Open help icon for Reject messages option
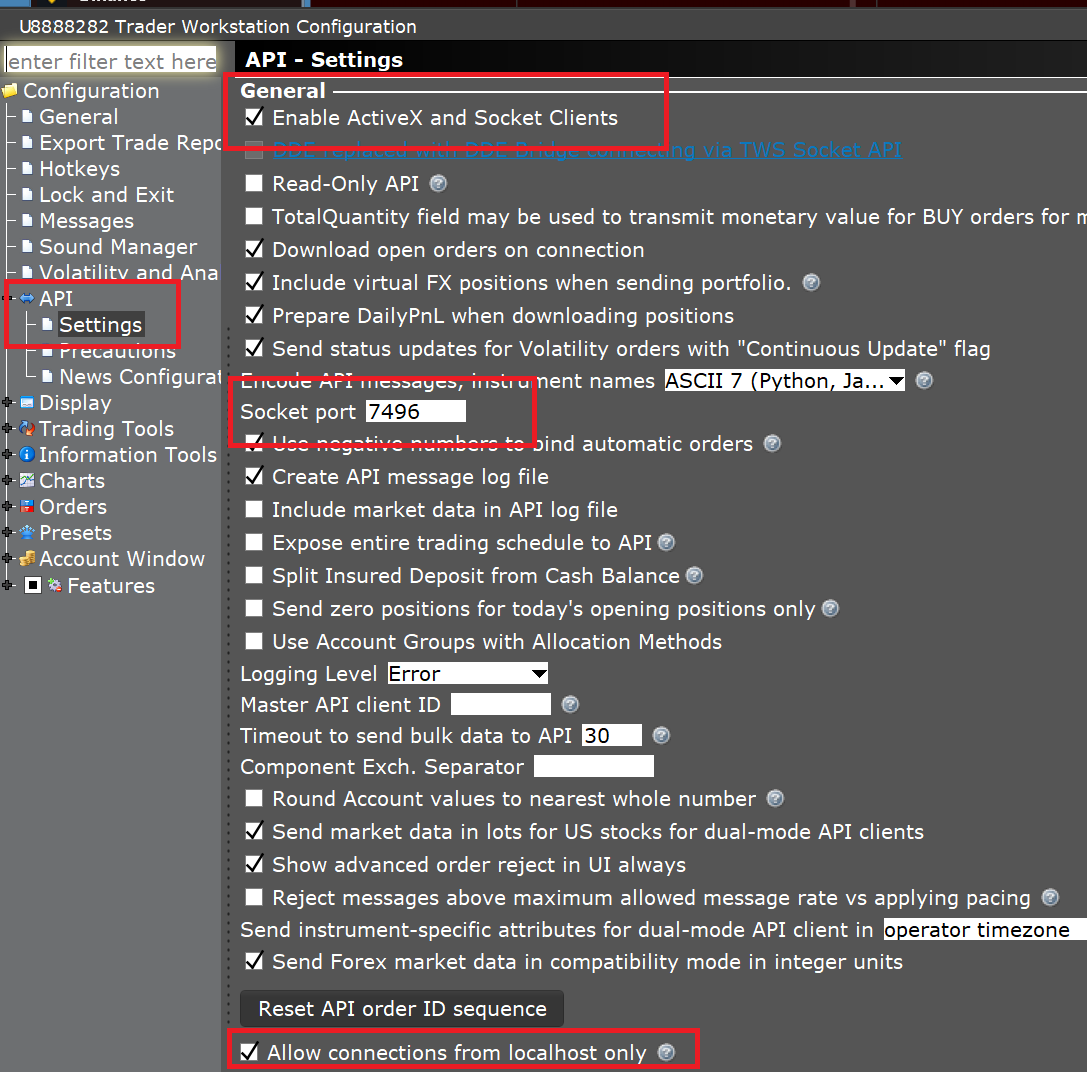This screenshot has width=1087, height=1072. [1050, 897]
